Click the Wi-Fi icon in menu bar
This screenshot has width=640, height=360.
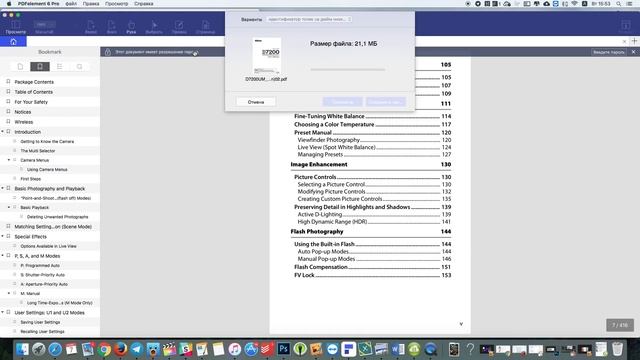click(575, 4)
